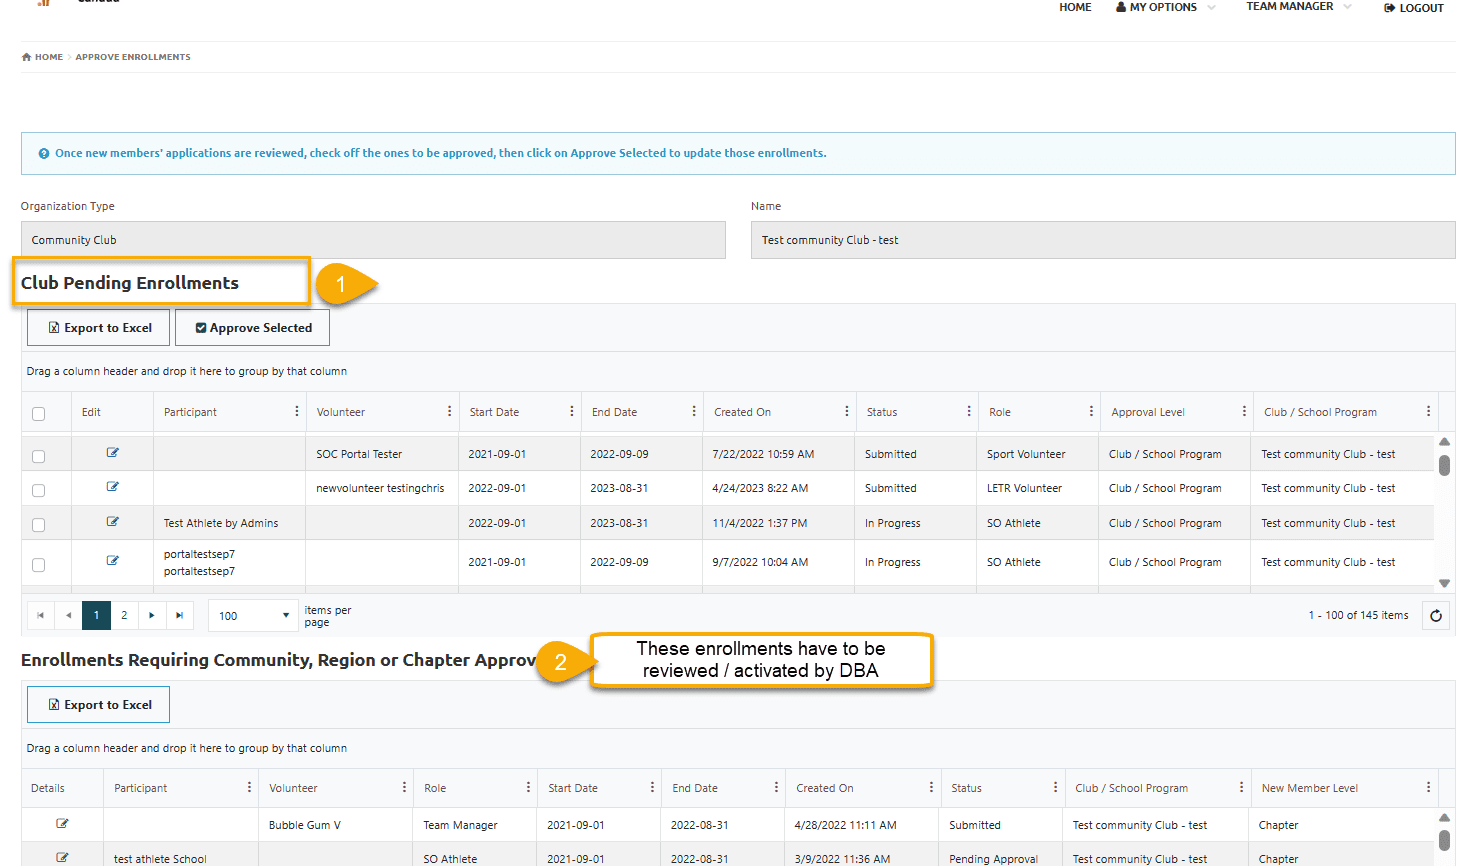Open New Member Level column menu
The height and width of the screenshot is (866, 1467).
coord(1428,788)
